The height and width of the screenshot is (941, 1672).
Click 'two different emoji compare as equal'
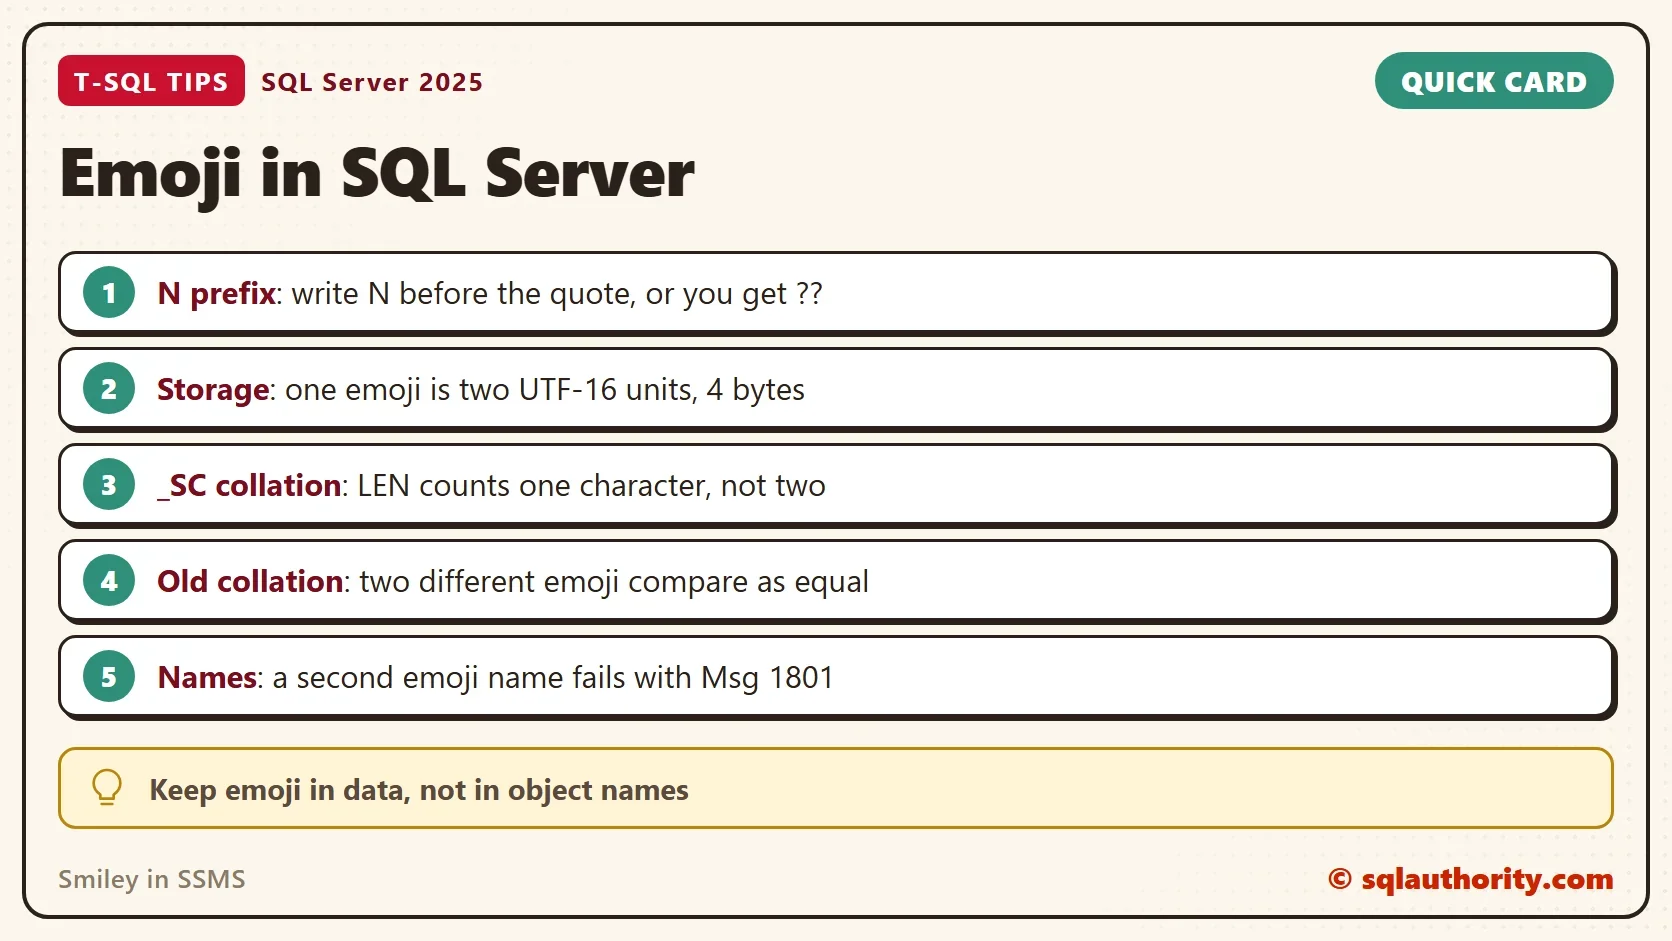[x=614, y=581]
